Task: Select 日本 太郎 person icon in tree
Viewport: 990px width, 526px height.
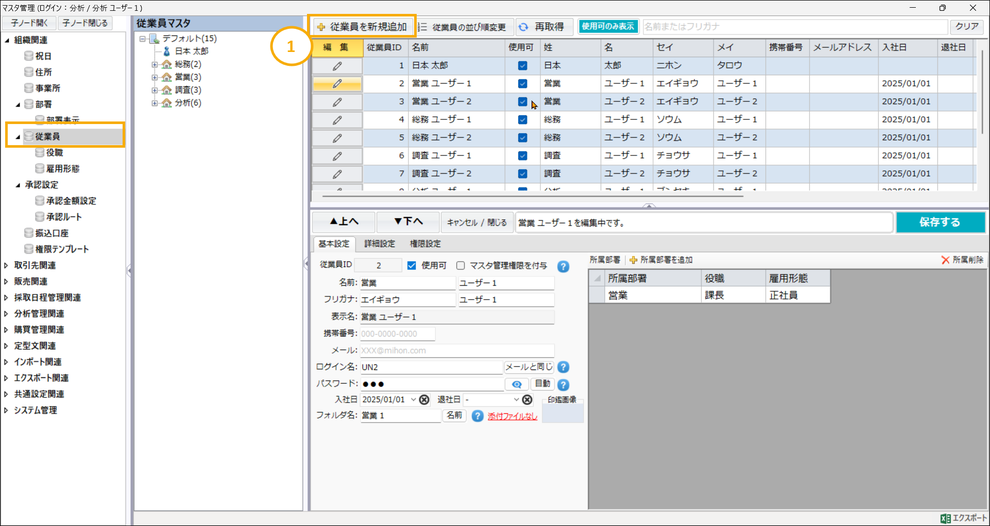Action: [x=166, y=51]
